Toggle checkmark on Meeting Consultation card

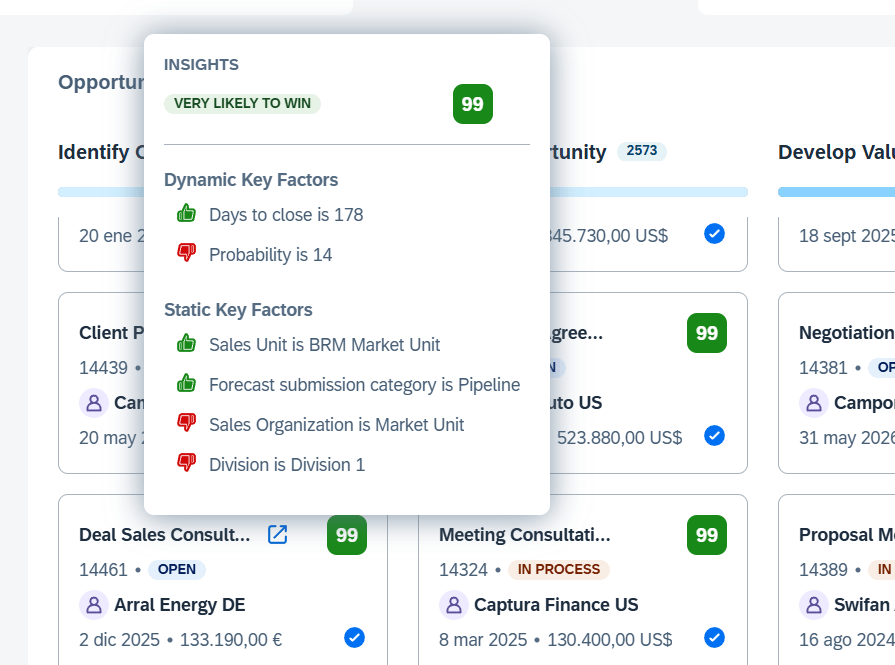click(x=714, y=638)
